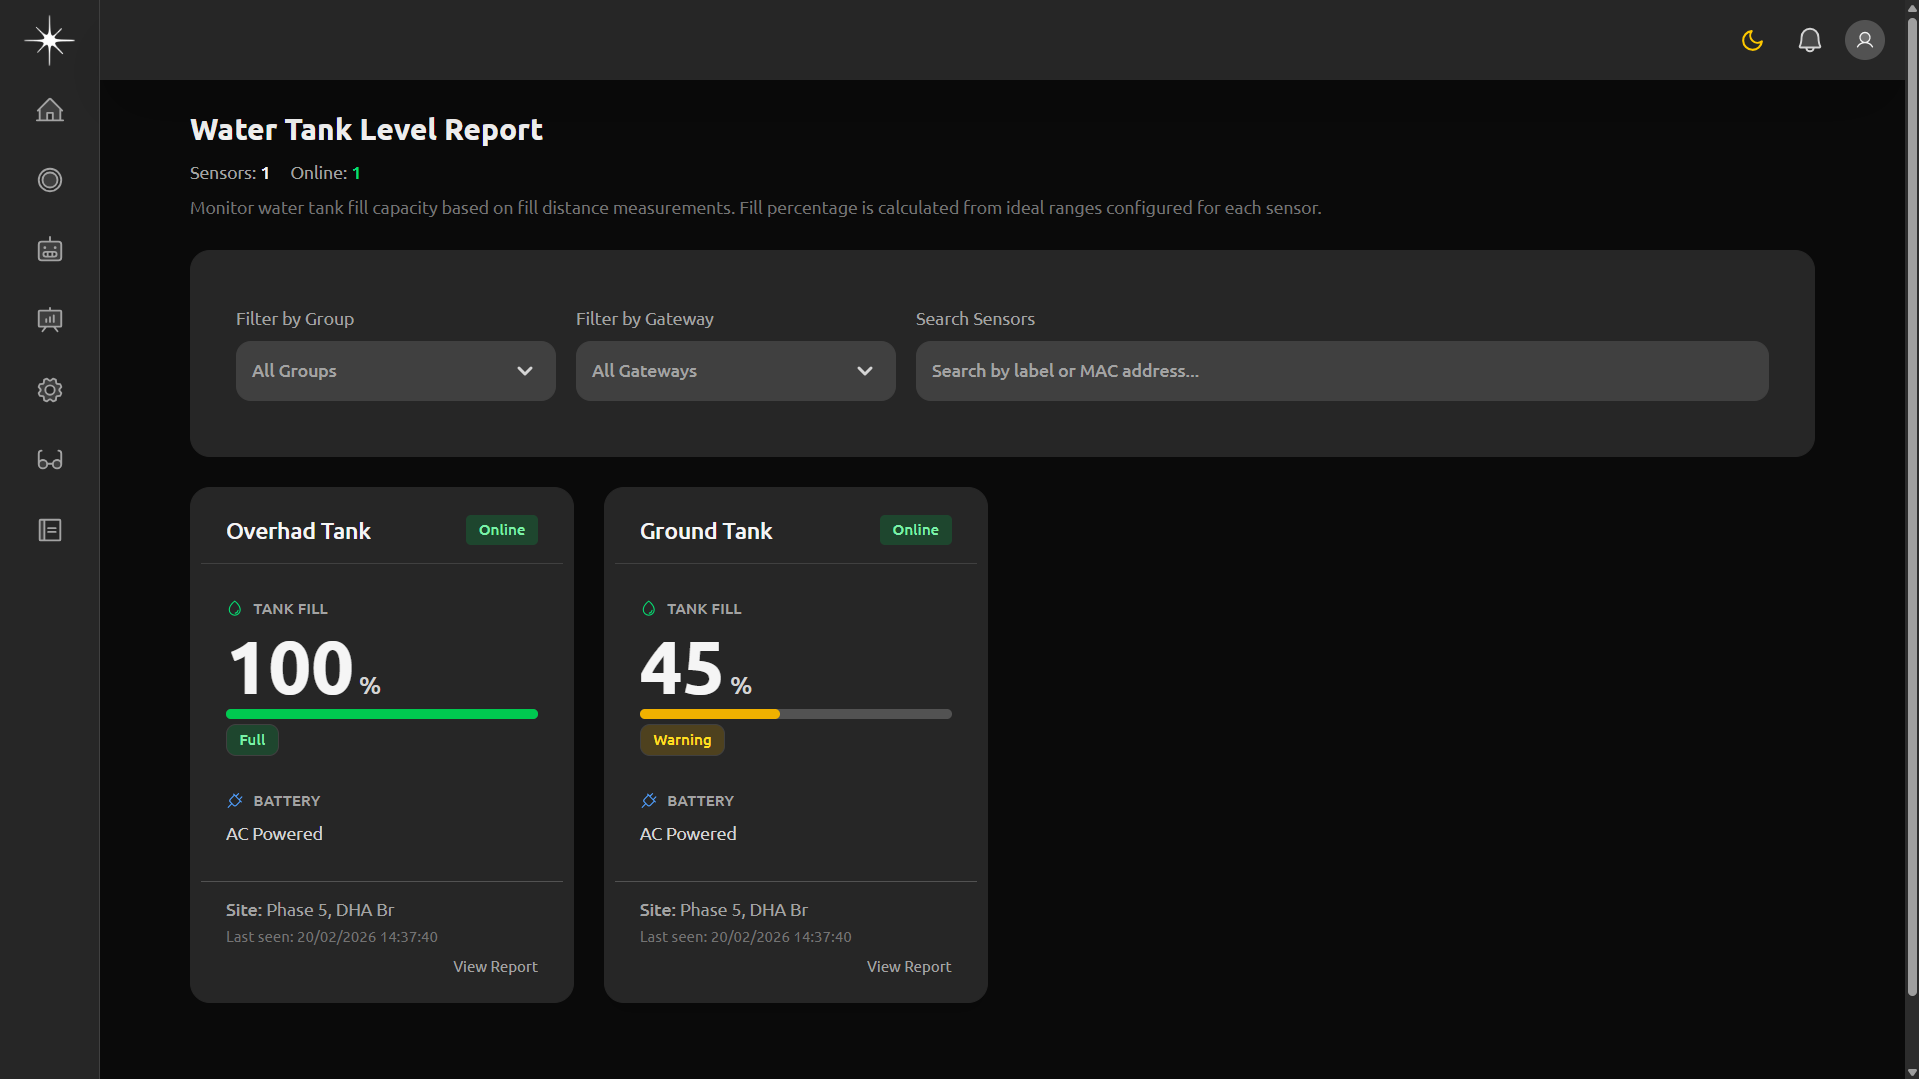Image resolution: width=1919 pixels, height=1079 pixels.
Task: Toggle dark mode with moon icon
Action: pyautogui.click(x=1752, y=40)
